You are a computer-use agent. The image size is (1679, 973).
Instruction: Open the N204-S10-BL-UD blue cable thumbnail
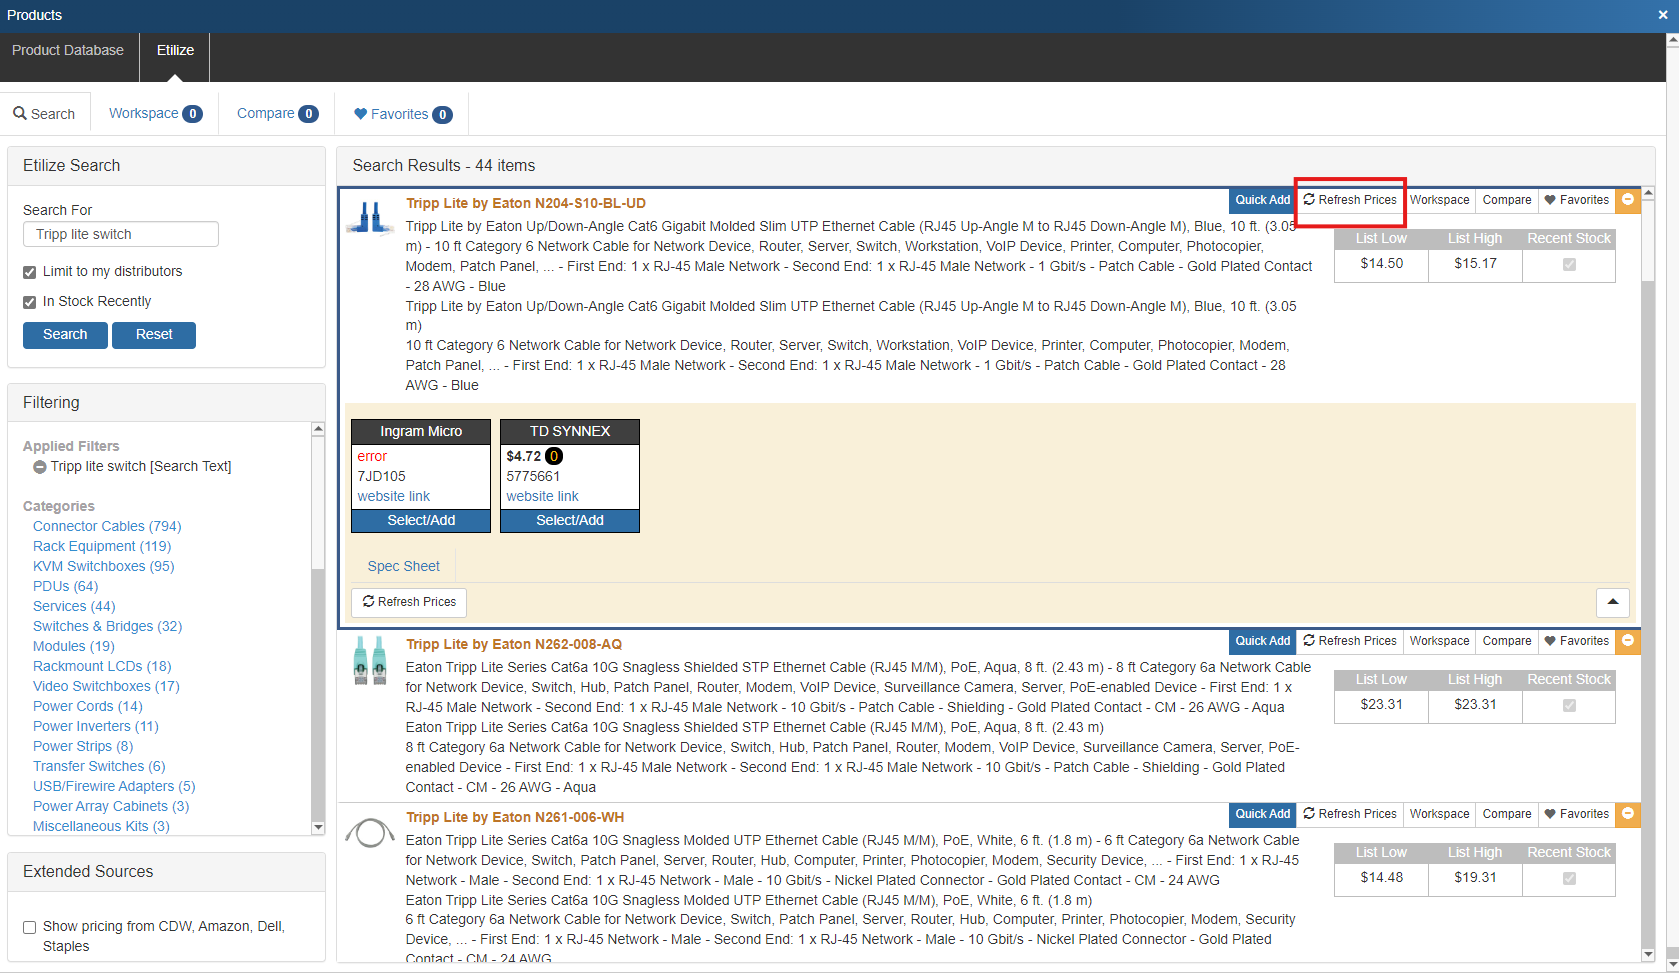click(x=371, y=217)
